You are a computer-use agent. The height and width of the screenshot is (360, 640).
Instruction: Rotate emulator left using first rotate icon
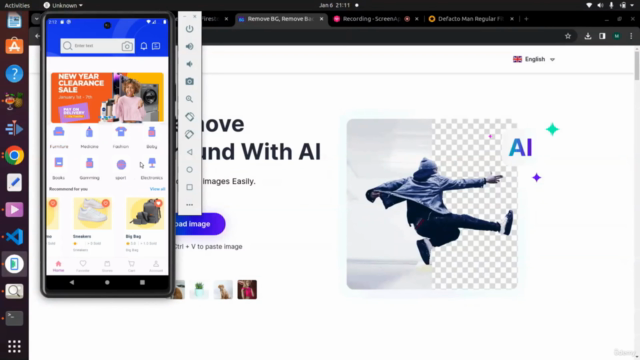tap(189, 117)
